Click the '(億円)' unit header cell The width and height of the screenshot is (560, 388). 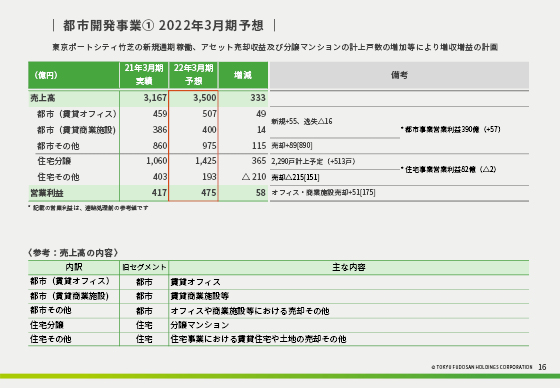74,75
